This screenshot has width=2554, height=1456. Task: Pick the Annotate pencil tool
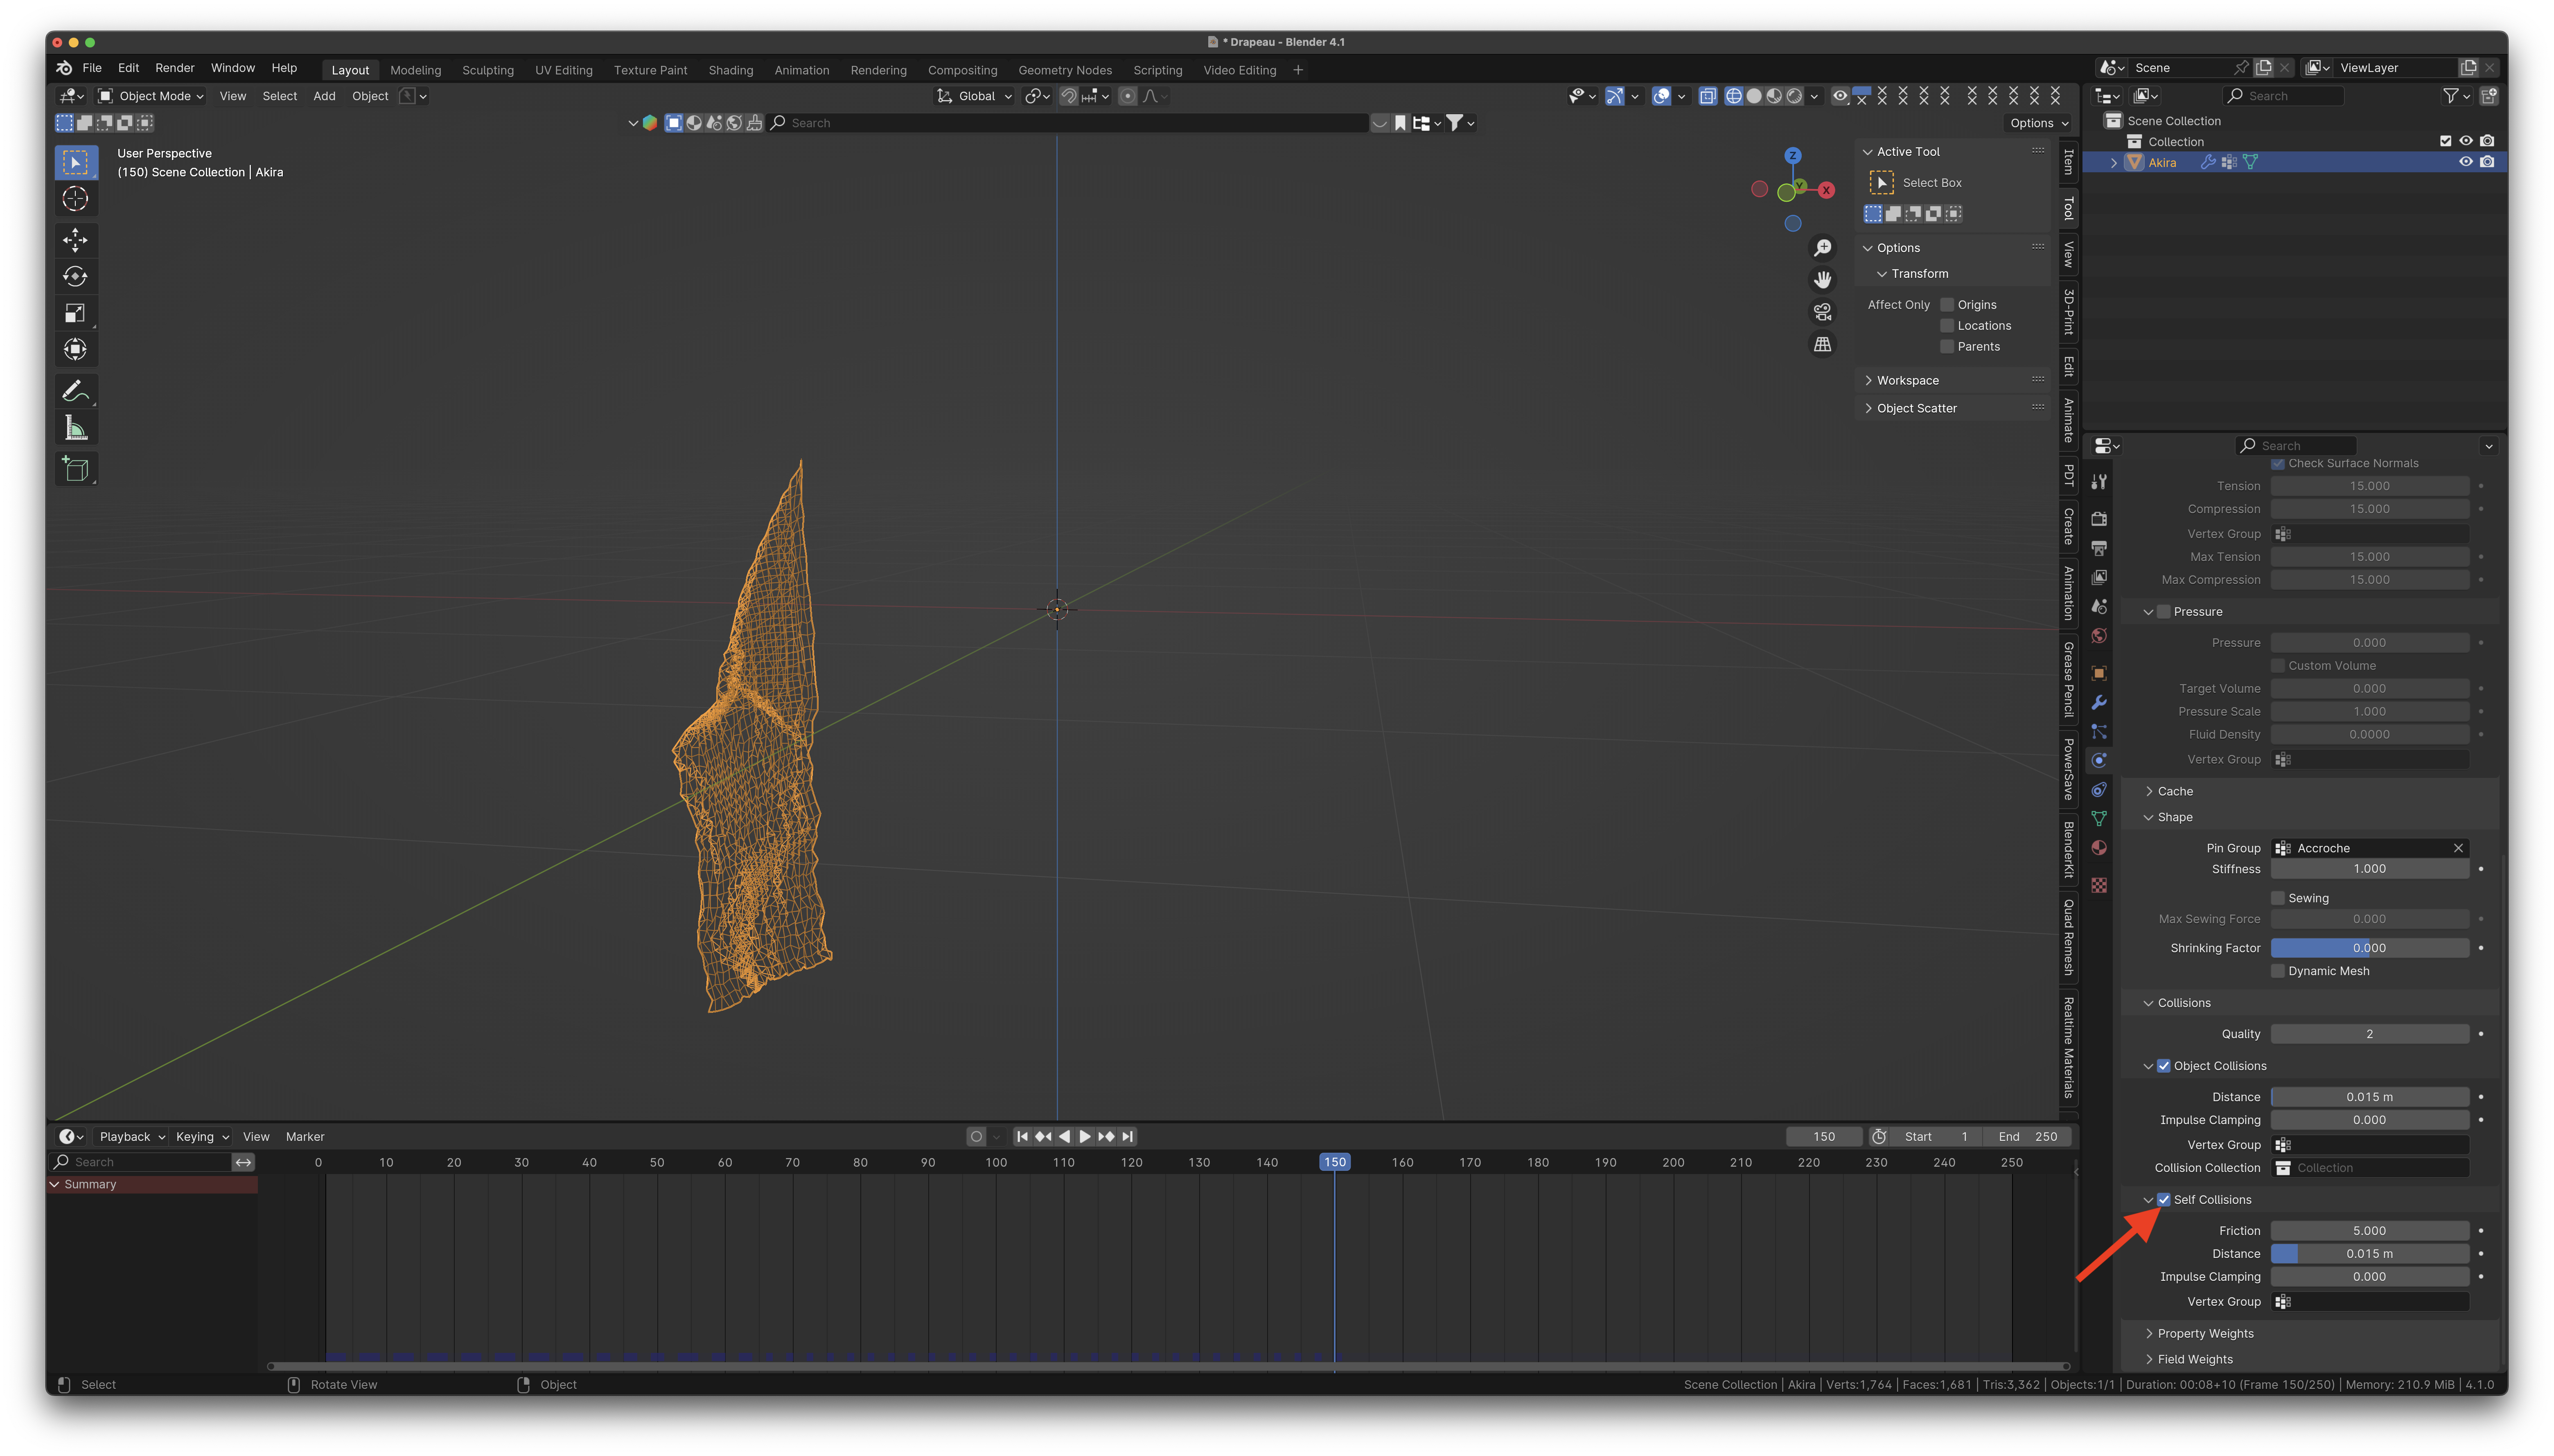pos(75,391)
